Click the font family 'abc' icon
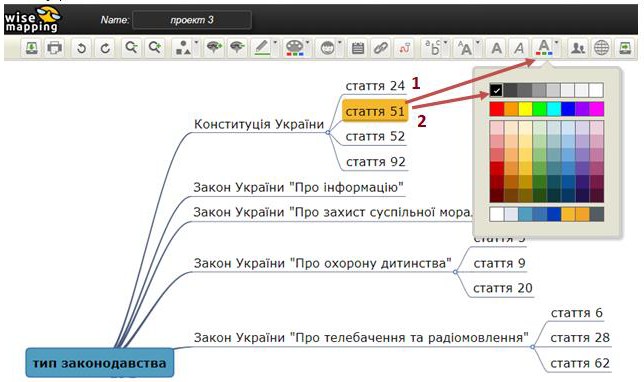Viewport: 644px width, 382px height. pos(432,48)
